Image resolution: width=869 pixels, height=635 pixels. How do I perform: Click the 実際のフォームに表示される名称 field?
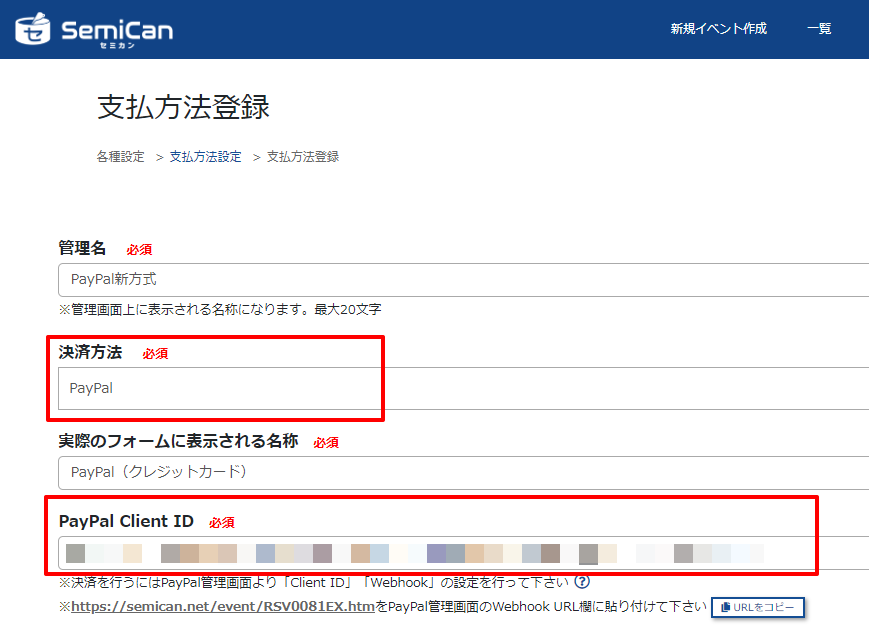[x=463, y=473]
